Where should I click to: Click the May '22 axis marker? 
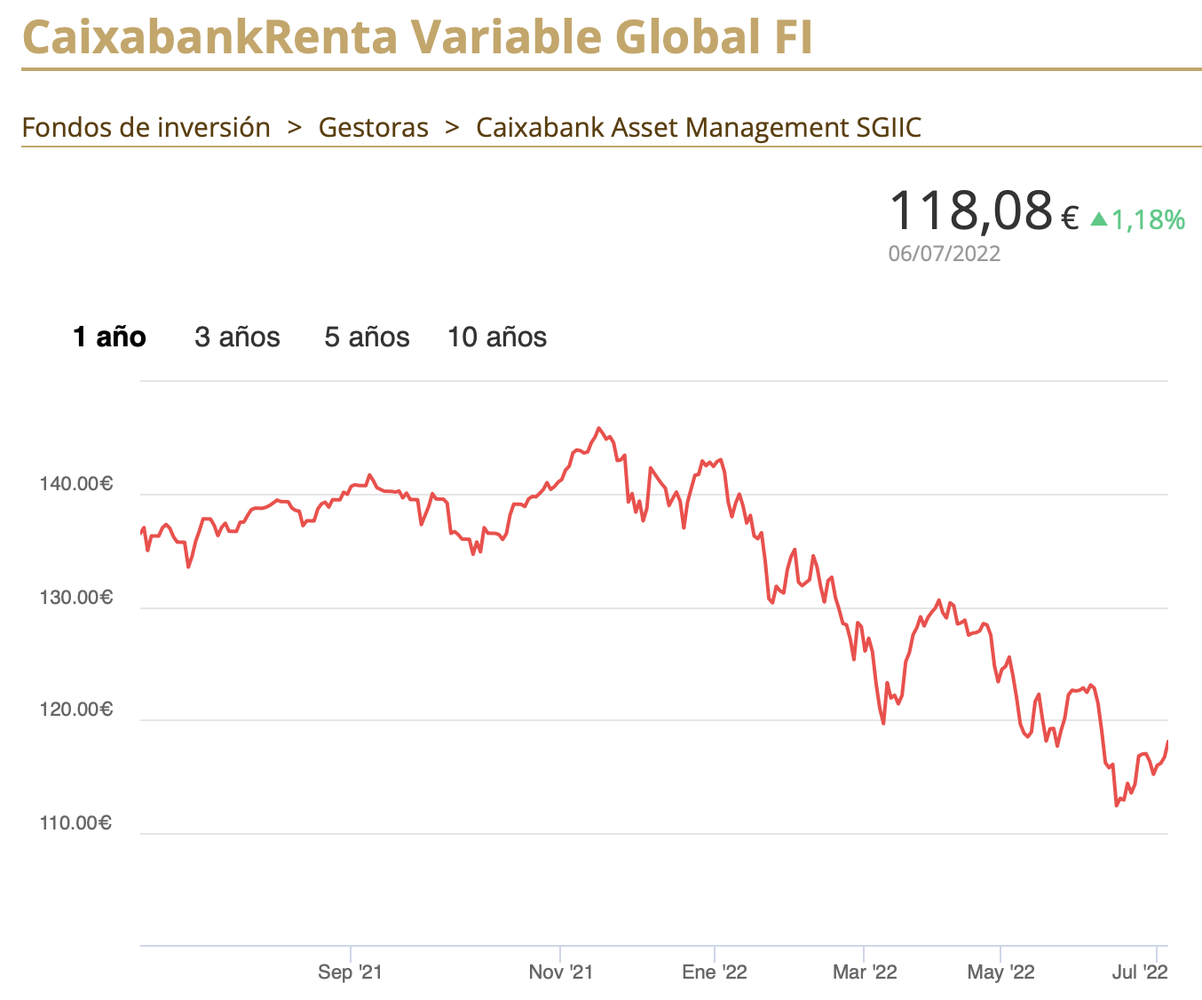coord(1001,972)
